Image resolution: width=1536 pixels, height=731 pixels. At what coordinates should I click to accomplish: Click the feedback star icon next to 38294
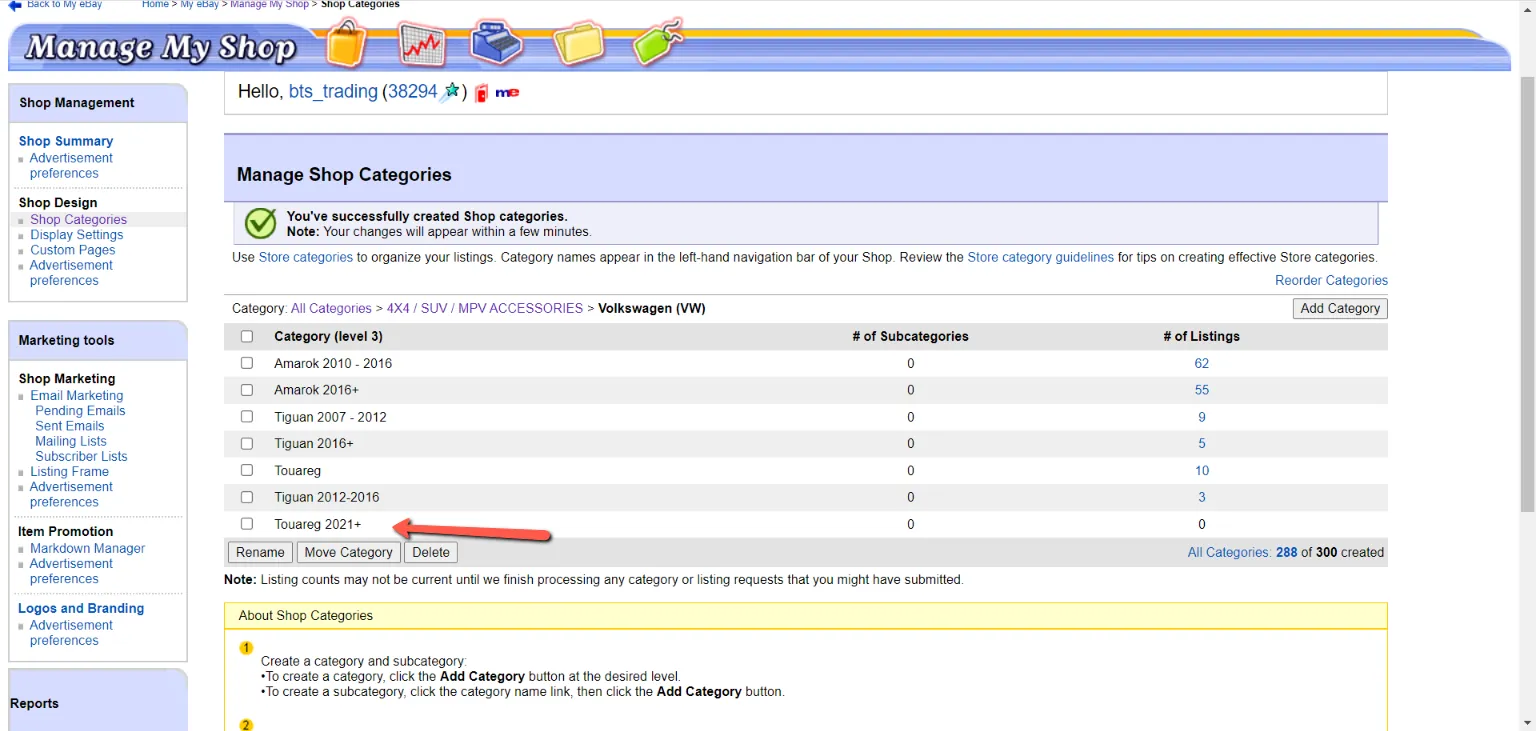point(451,91)
